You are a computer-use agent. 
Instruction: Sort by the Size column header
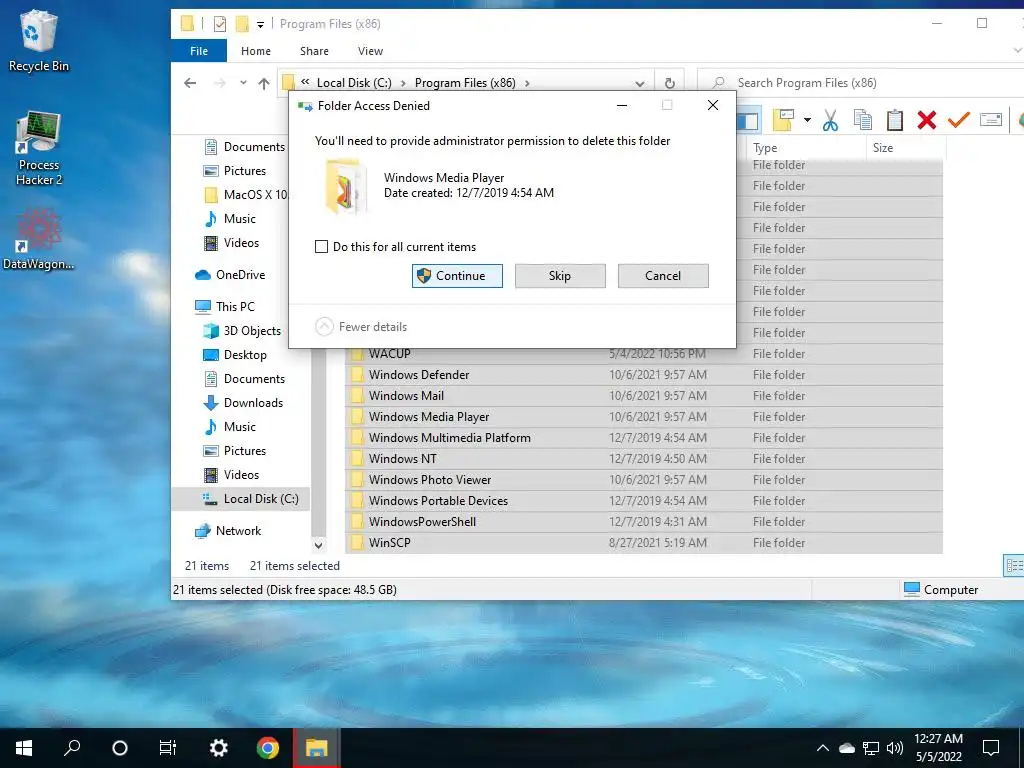point(905,148)
